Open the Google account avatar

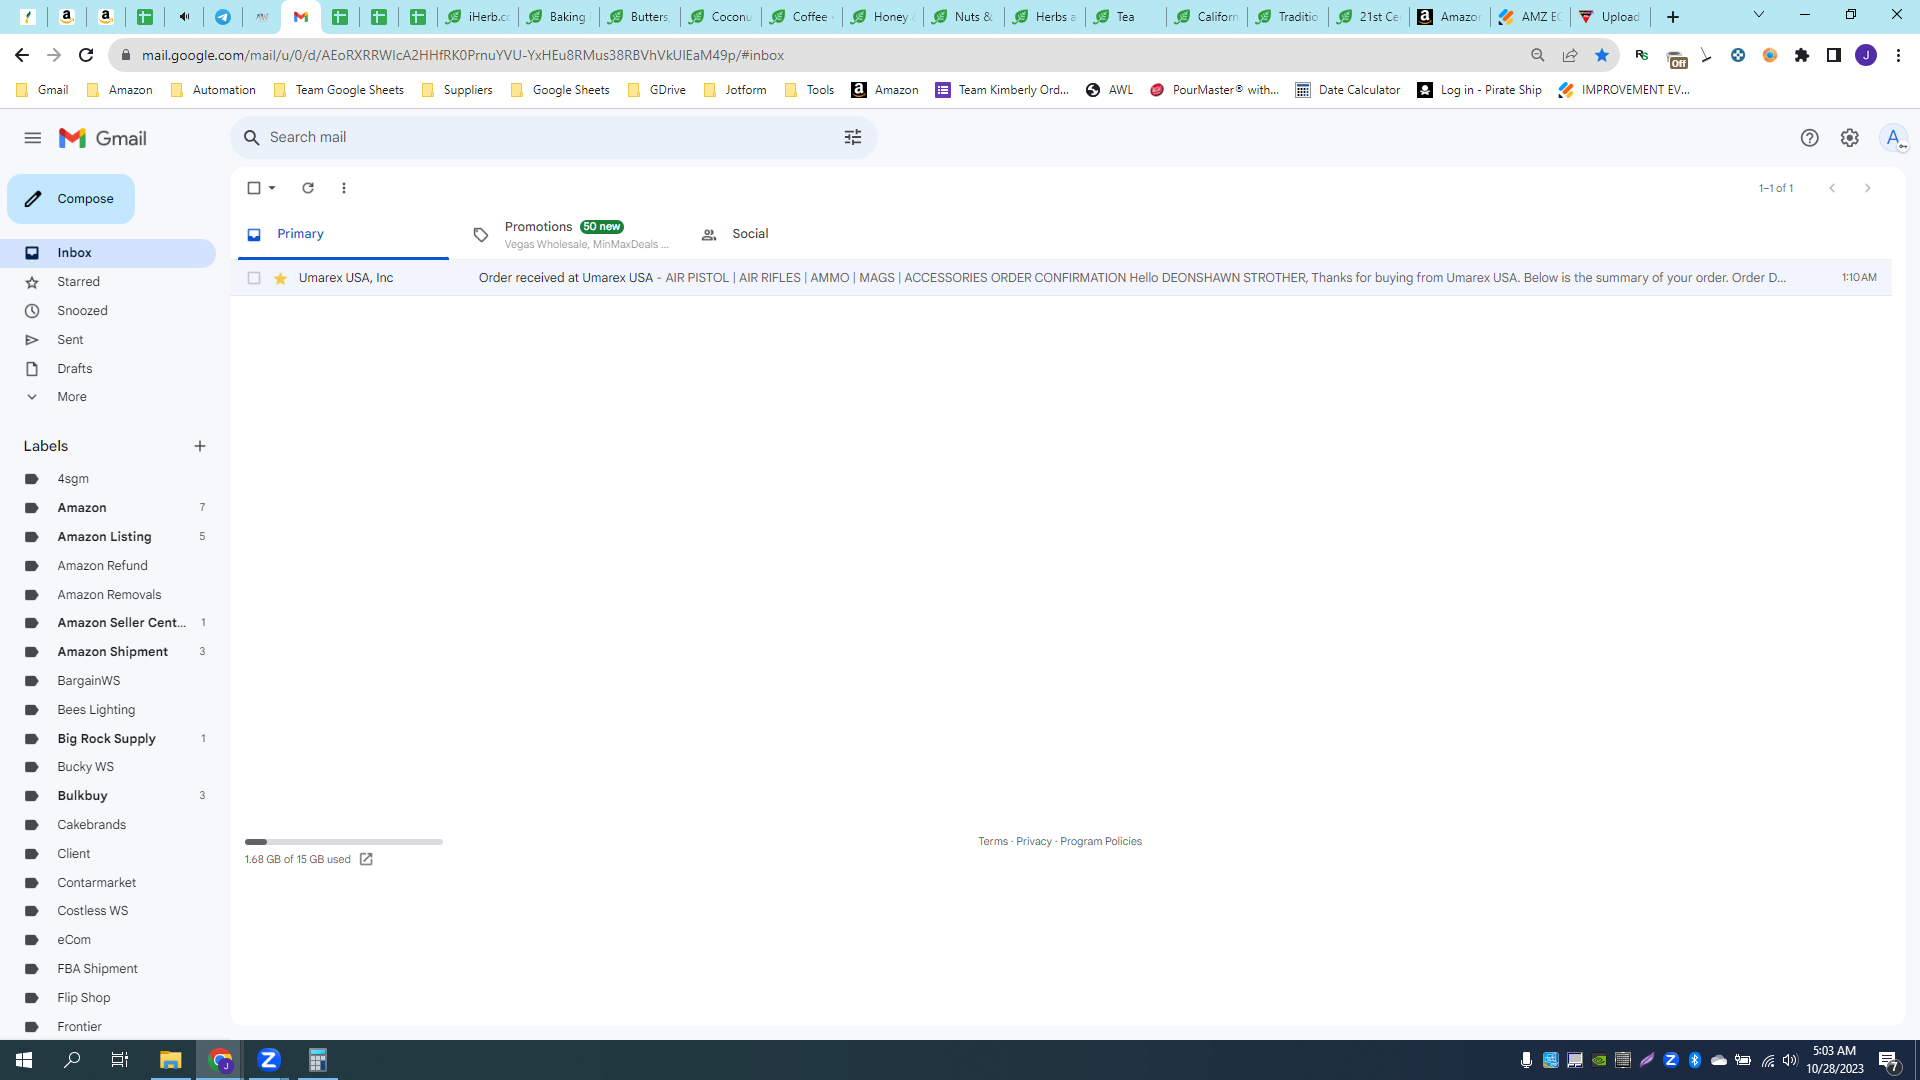1893,138
